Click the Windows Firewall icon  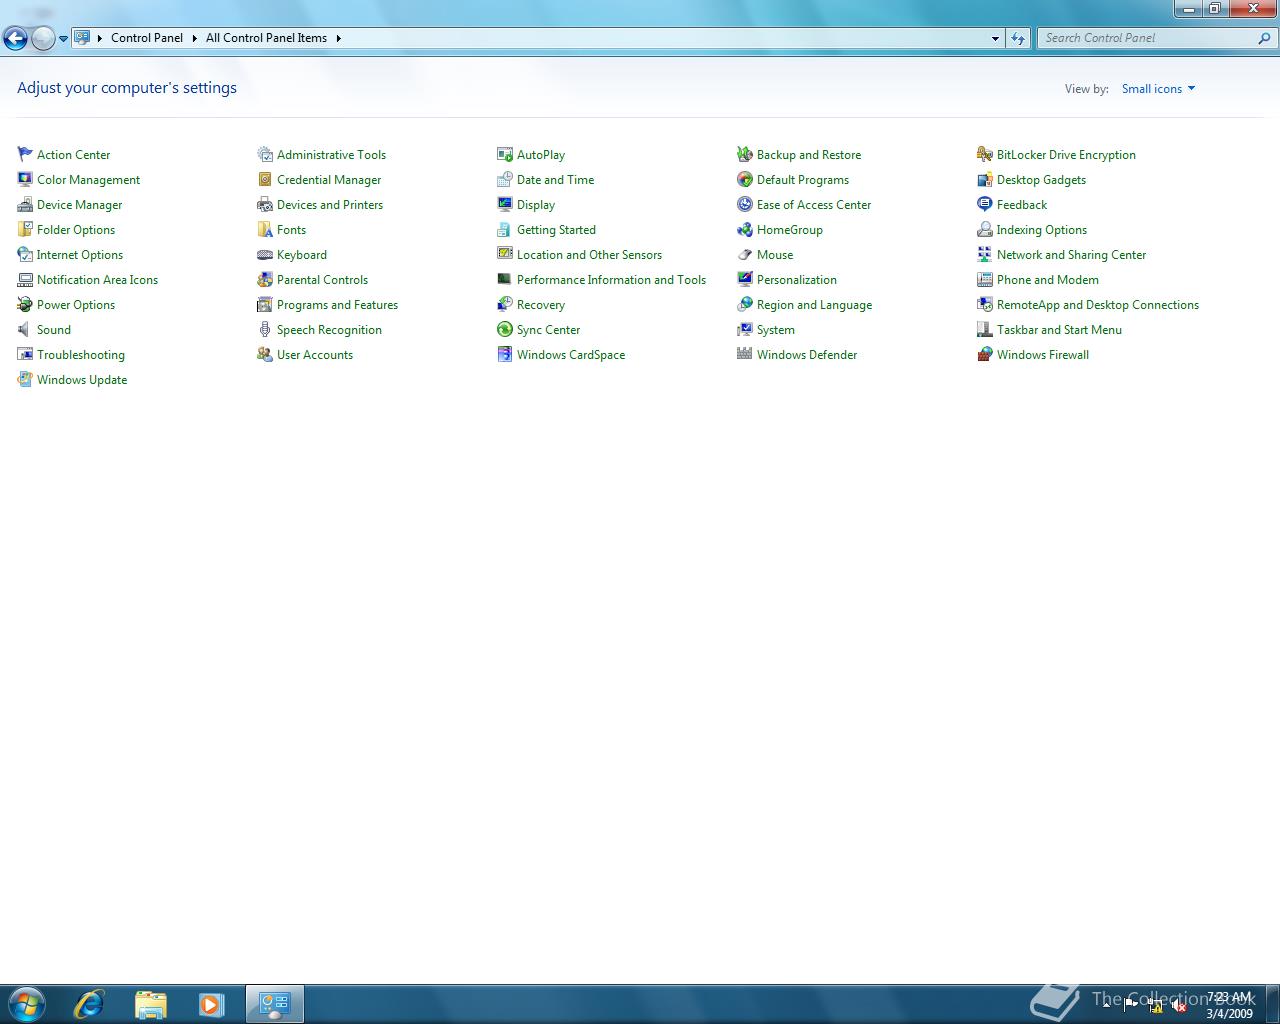[985, 354]
